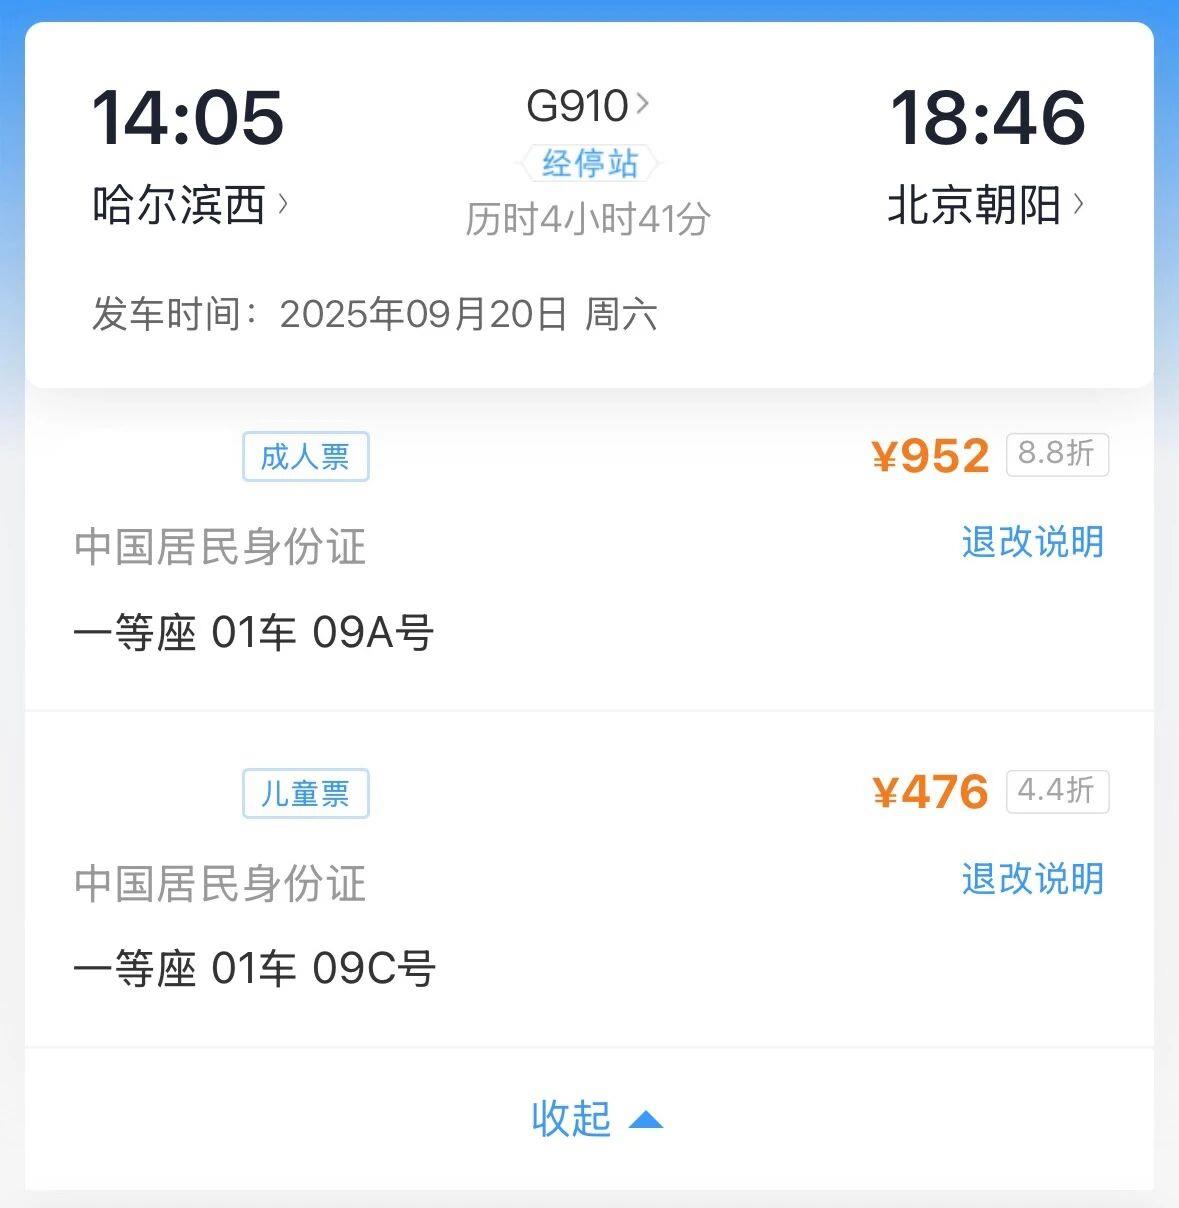
Task: Select the 成人票 tag
Action: [x=305, y=457]
